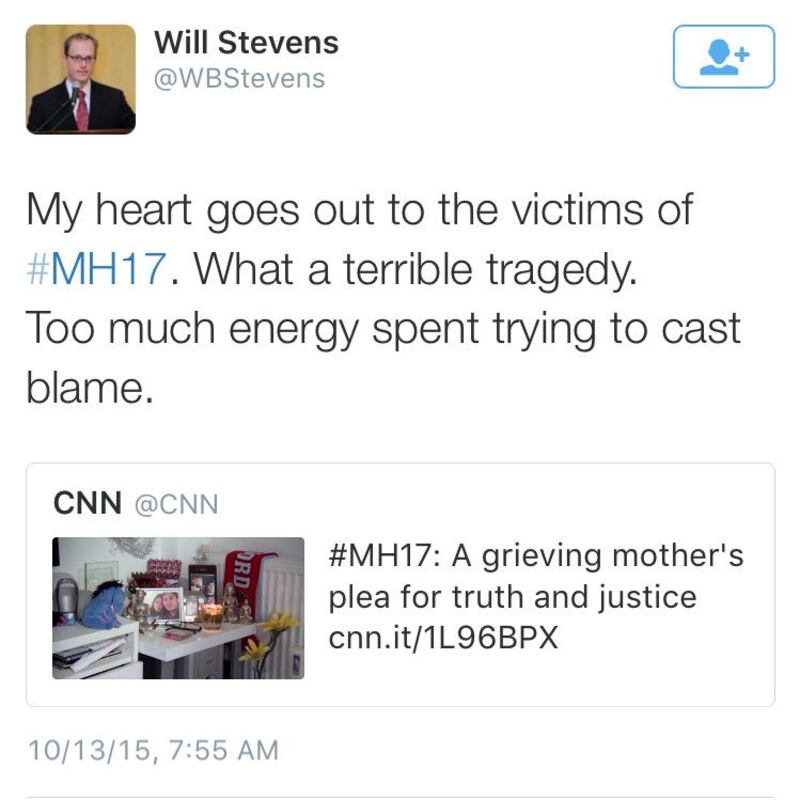Click 'A grieving mother's' headline text
The width and height of the screenshot is (800, 800).
click(586, 555)
